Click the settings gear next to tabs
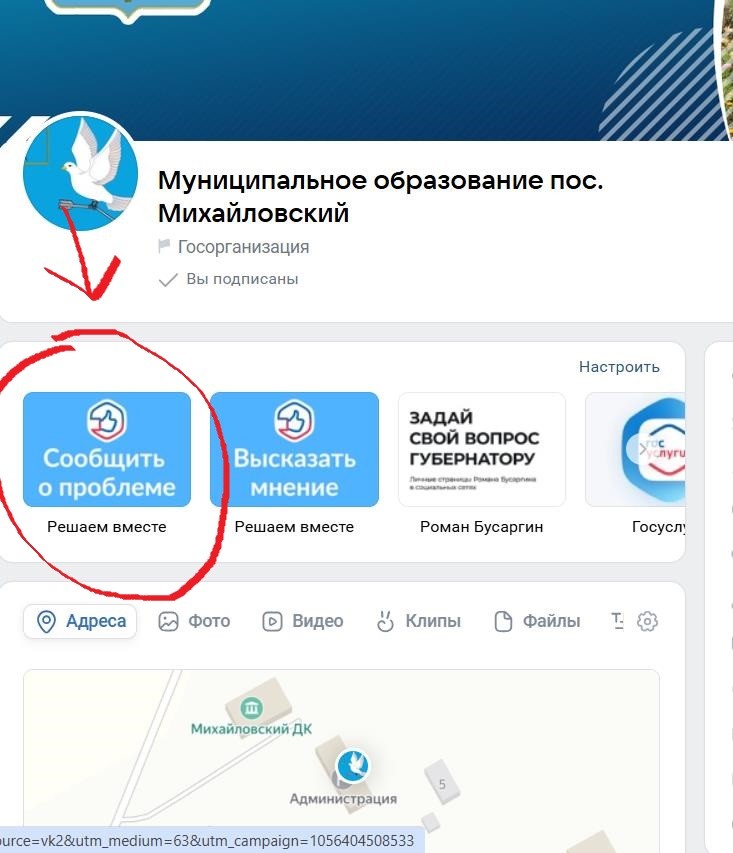Screen dimensions: 733x853 [647, 621]
